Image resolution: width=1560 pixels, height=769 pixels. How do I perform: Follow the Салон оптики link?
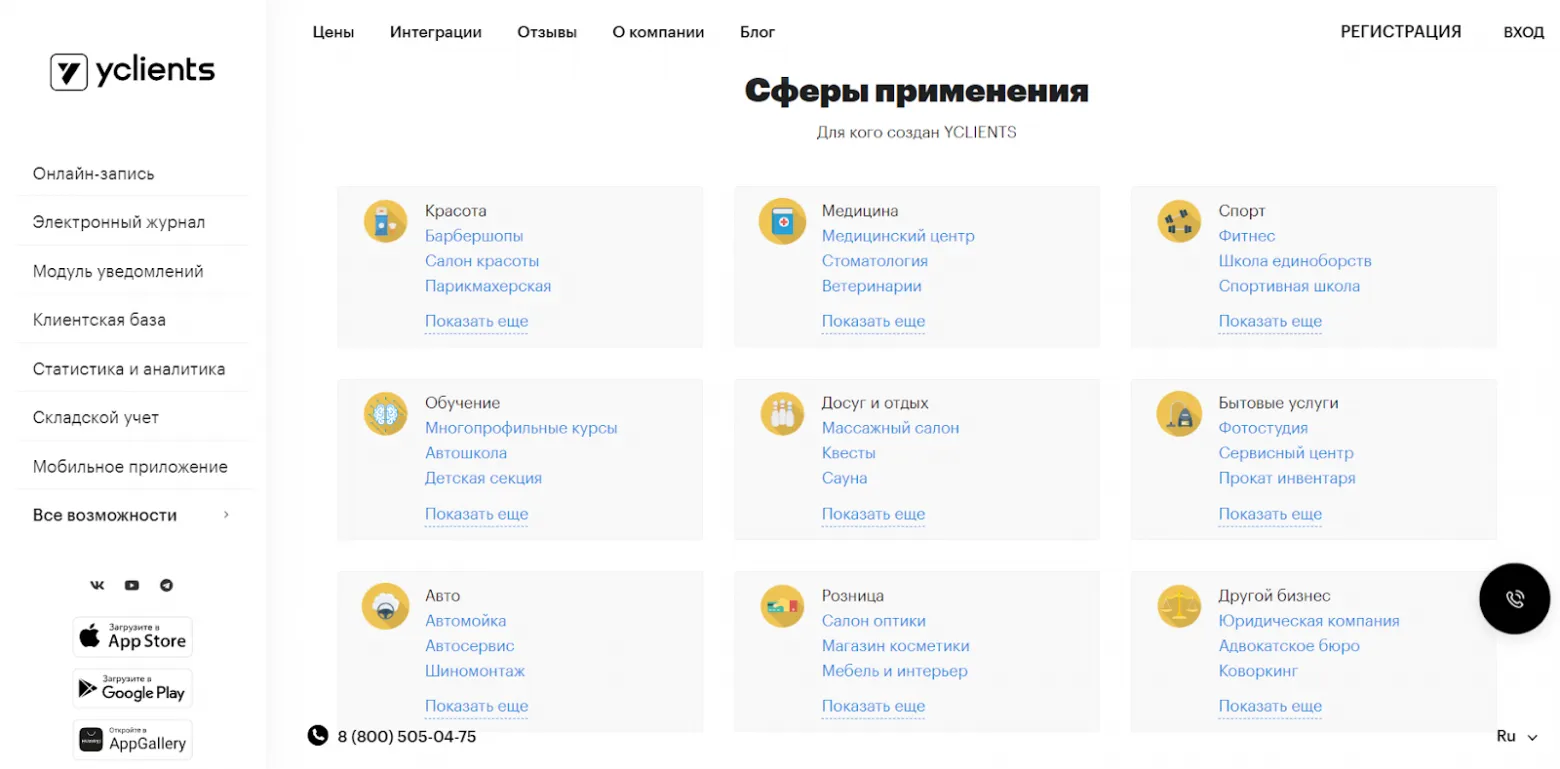tap(874, 621)
